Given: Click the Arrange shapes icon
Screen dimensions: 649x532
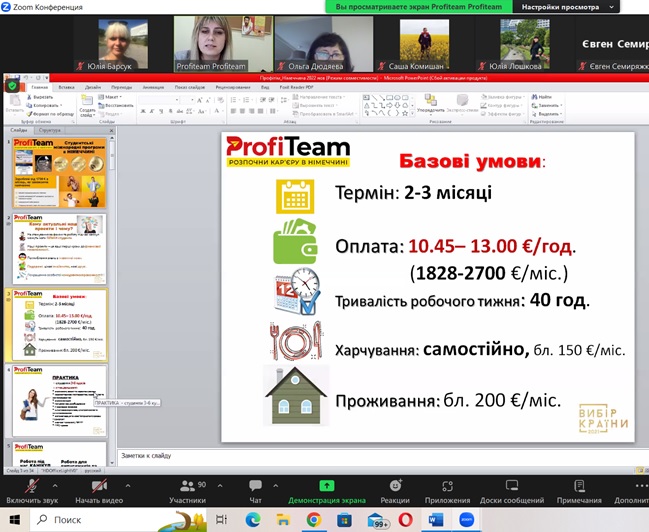Looking at the screenshot, I should tap(430, 100).
